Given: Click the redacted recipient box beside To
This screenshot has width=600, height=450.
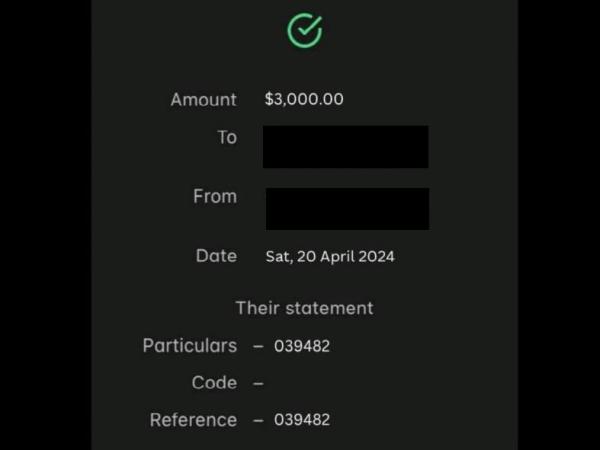Looking at the screenshot, I should pos(346,147).
